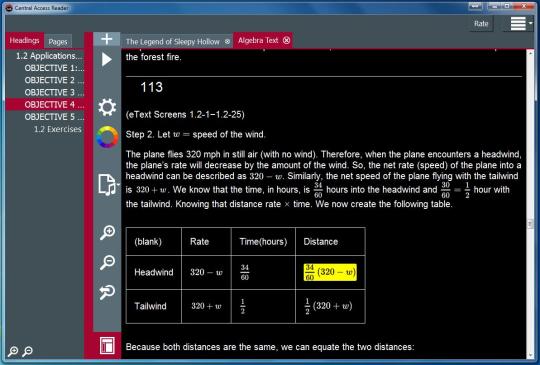Click the tailwind distance formula cell
540x365 pixels.
pyautogui.click(x=329, y=306)
